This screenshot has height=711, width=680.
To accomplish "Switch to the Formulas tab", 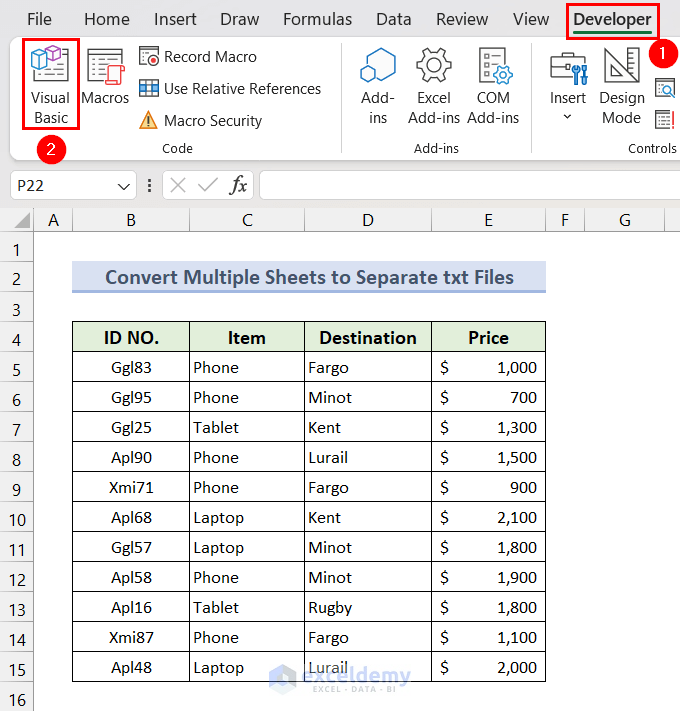I will click(x=317, y=19).
